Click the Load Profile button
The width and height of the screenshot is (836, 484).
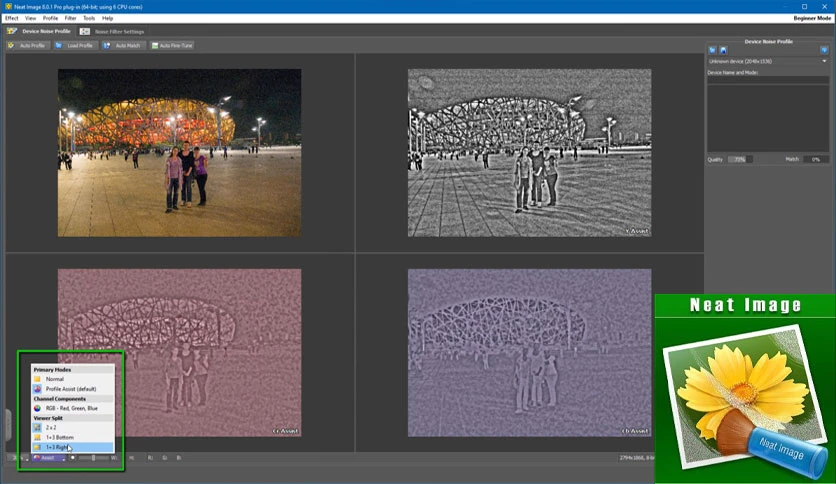tap(75, 46)
